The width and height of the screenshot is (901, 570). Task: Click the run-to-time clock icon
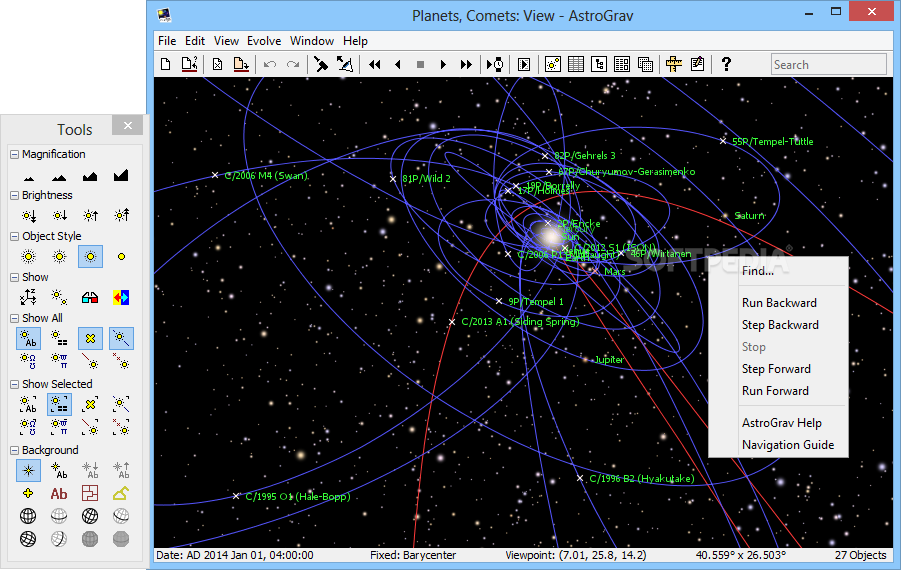(495, 64)
